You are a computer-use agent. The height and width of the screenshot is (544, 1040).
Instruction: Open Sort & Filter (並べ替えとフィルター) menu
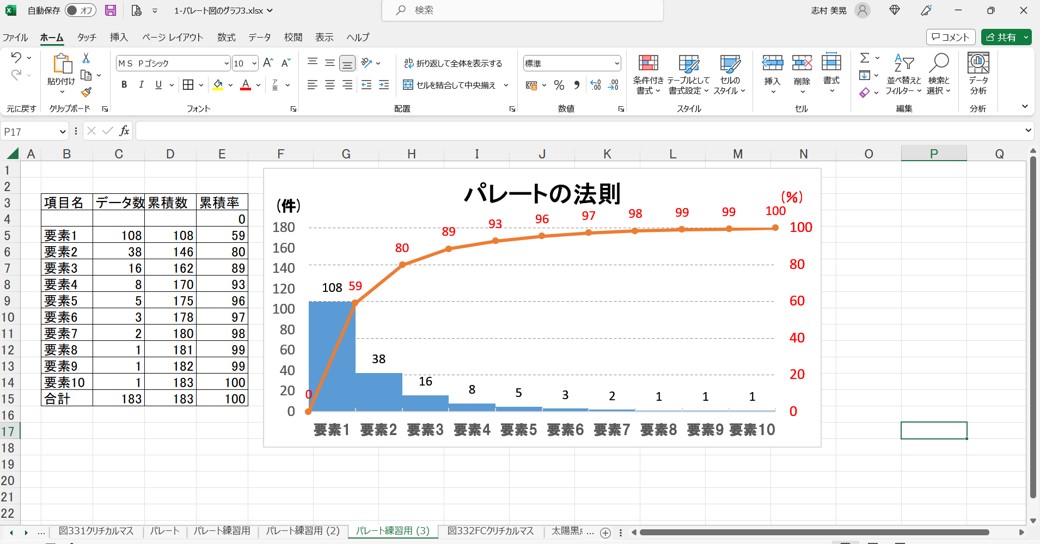coord(904,74)
